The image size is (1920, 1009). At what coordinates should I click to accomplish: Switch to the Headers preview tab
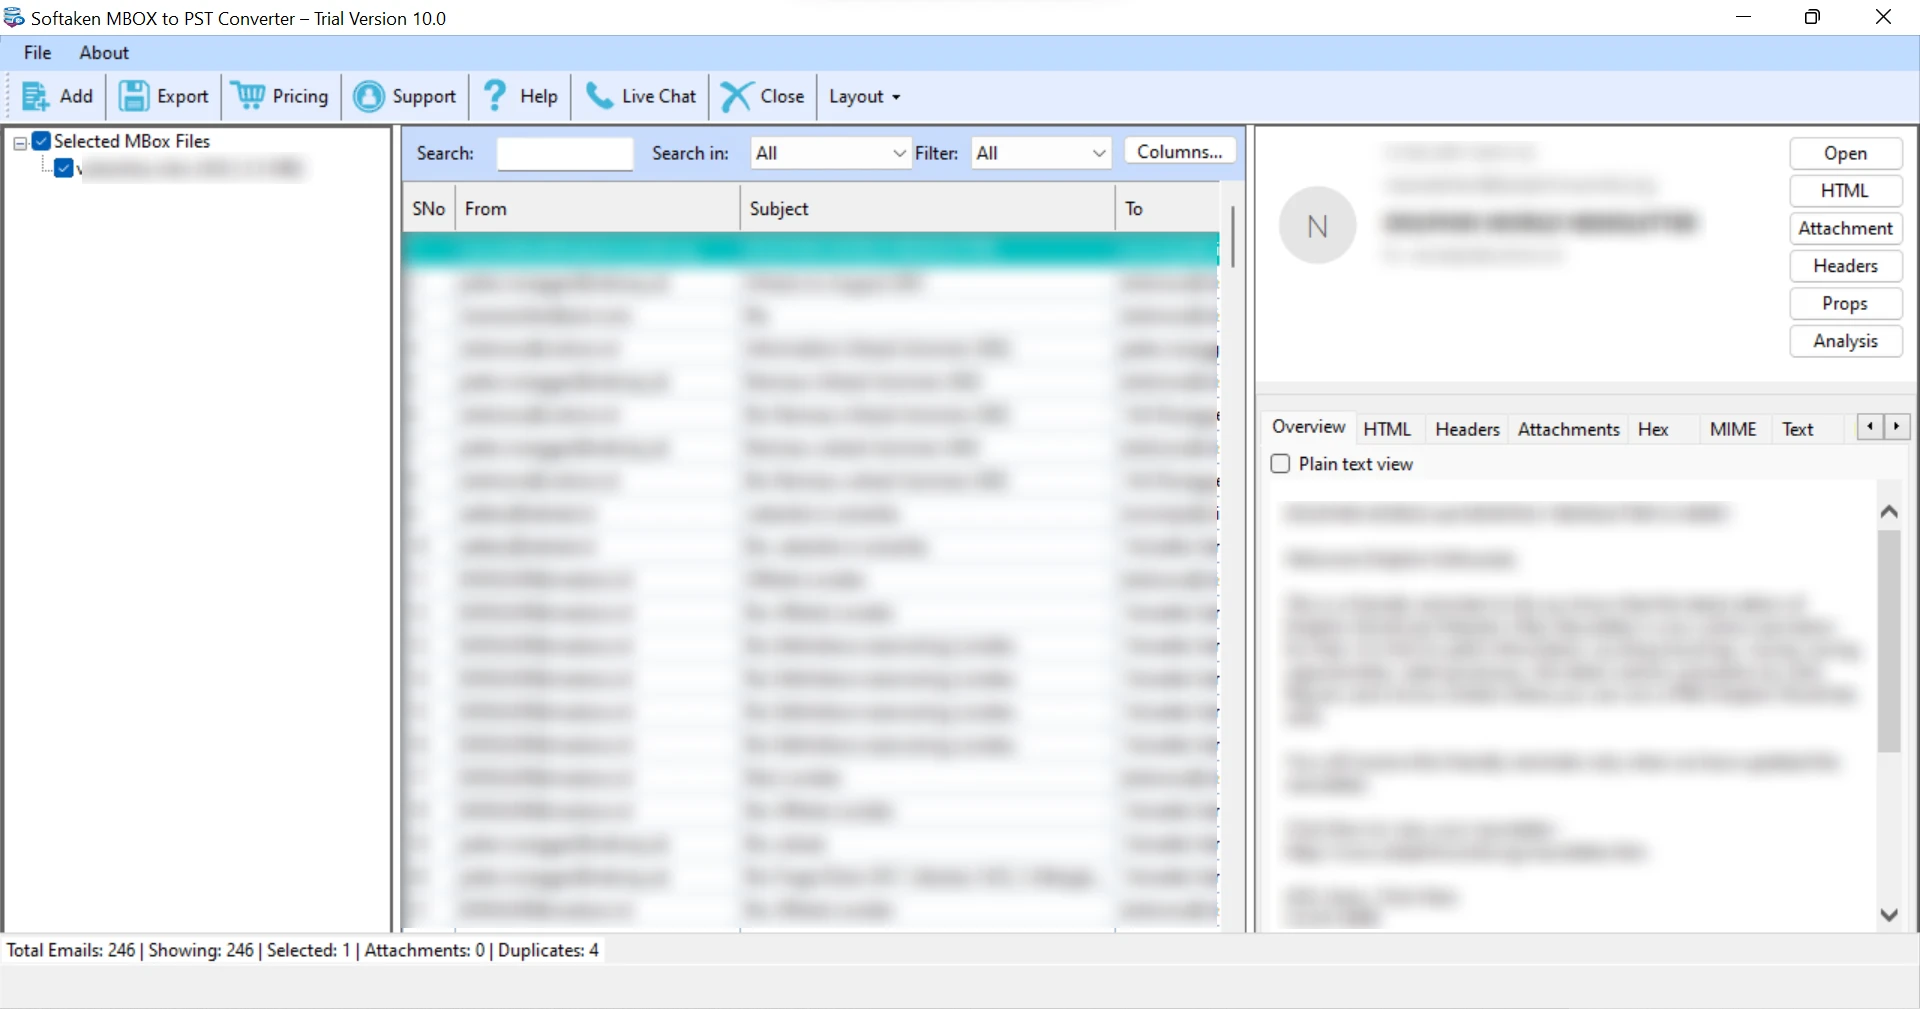tap(1467, 429)
